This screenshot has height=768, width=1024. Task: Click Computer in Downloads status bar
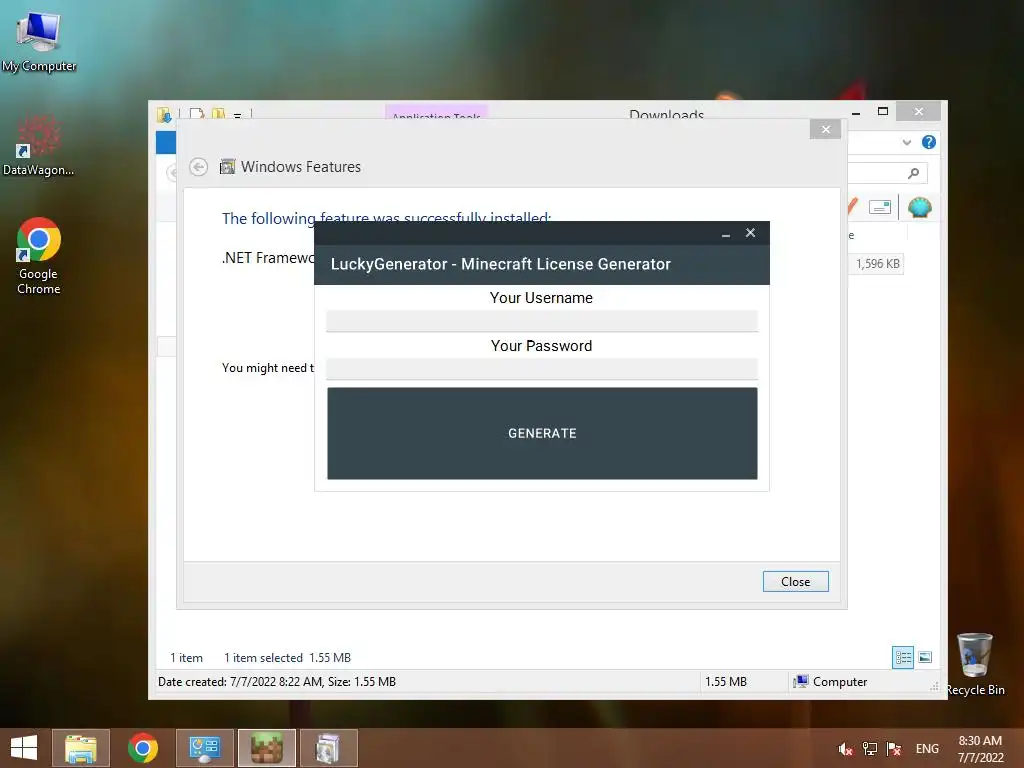830,682
